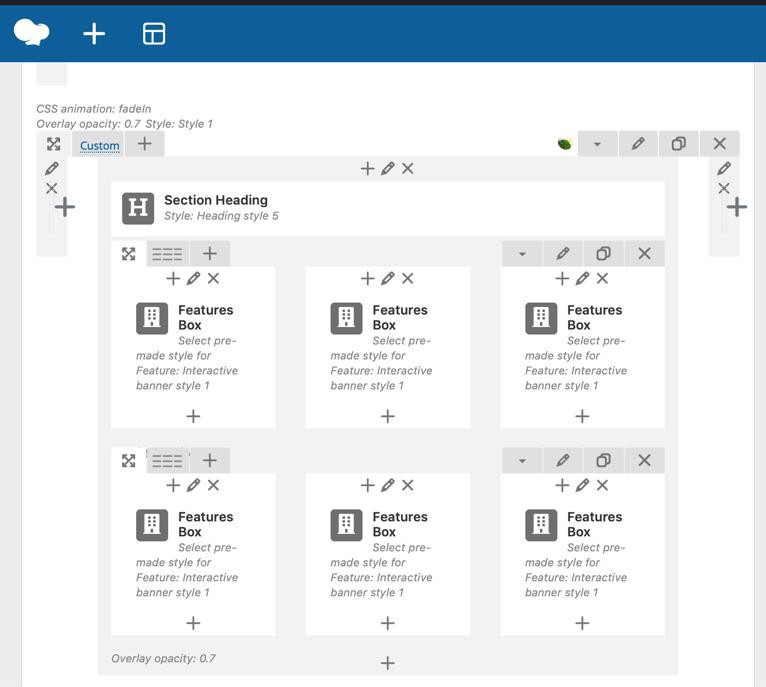Append element below lower-right Features Box

(582, 623)
